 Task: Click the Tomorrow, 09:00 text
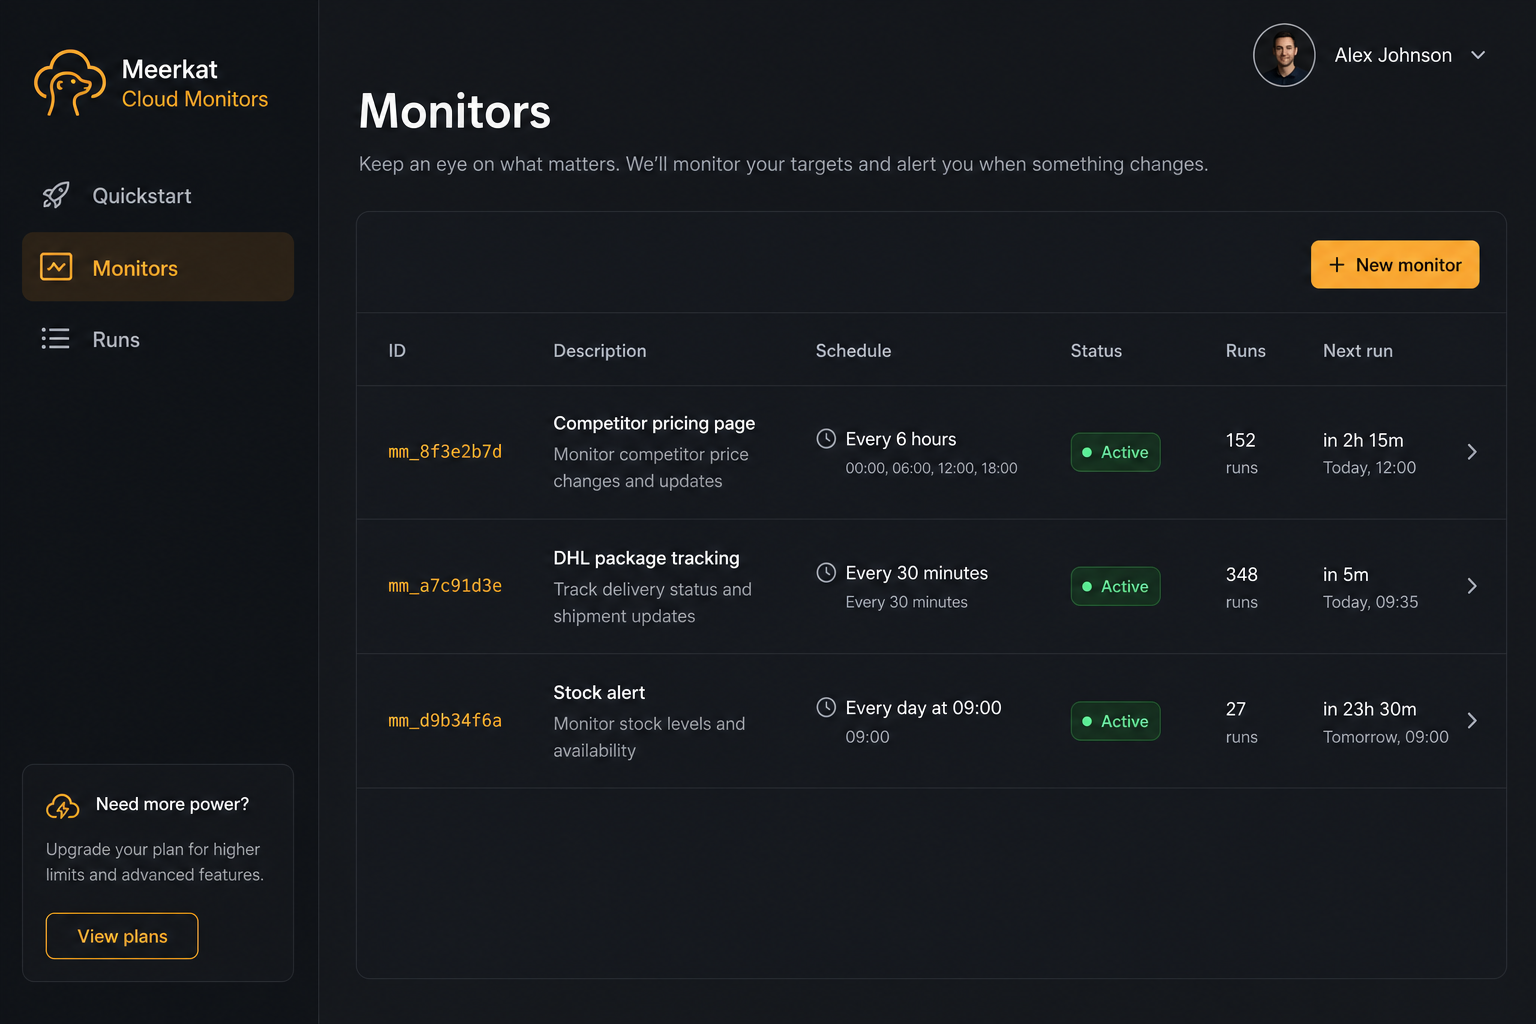coord(1386,737)
